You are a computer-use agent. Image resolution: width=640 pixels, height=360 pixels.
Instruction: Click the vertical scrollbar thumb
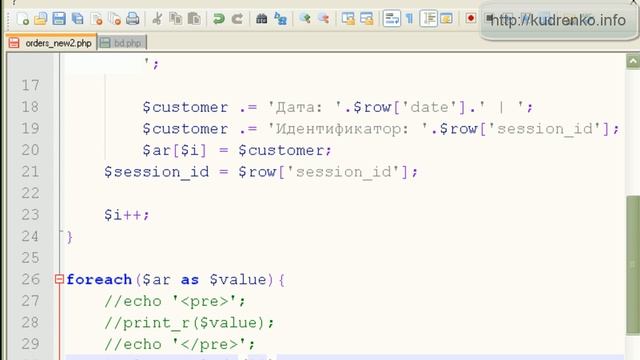[633, 265]
